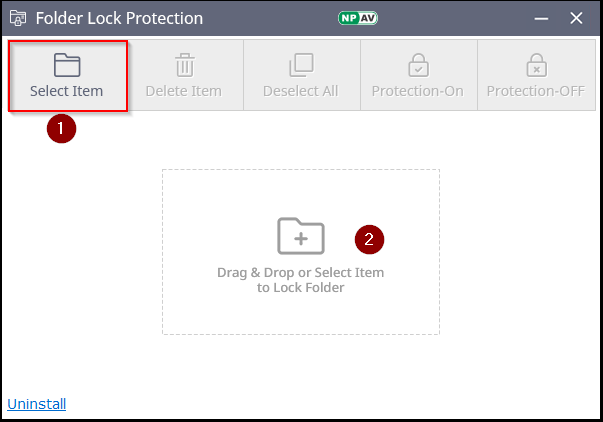Close the Folder Lock Protection window
Image resolution: width=603 pixels, height=422 pixels.
pos(576,18)
